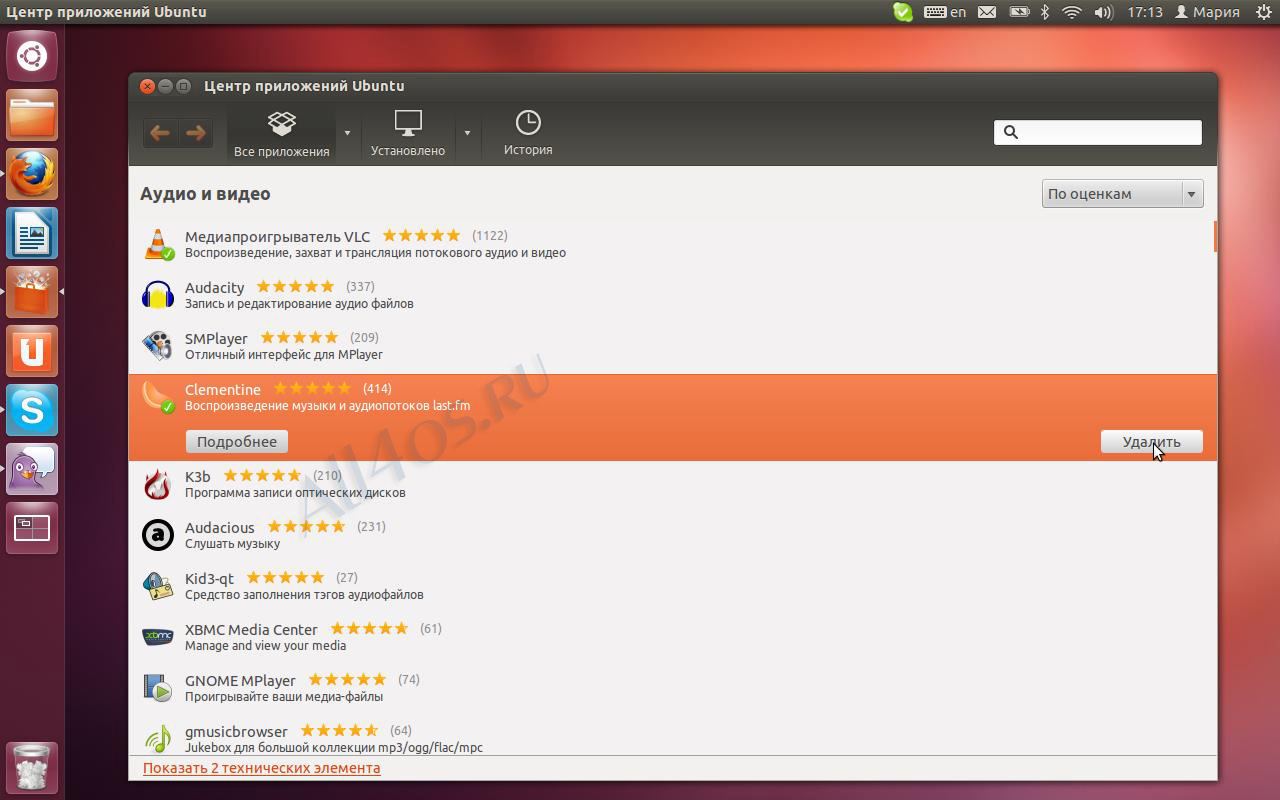Expand 'Установлено' dropdown arrow

[x=467, y=132]
